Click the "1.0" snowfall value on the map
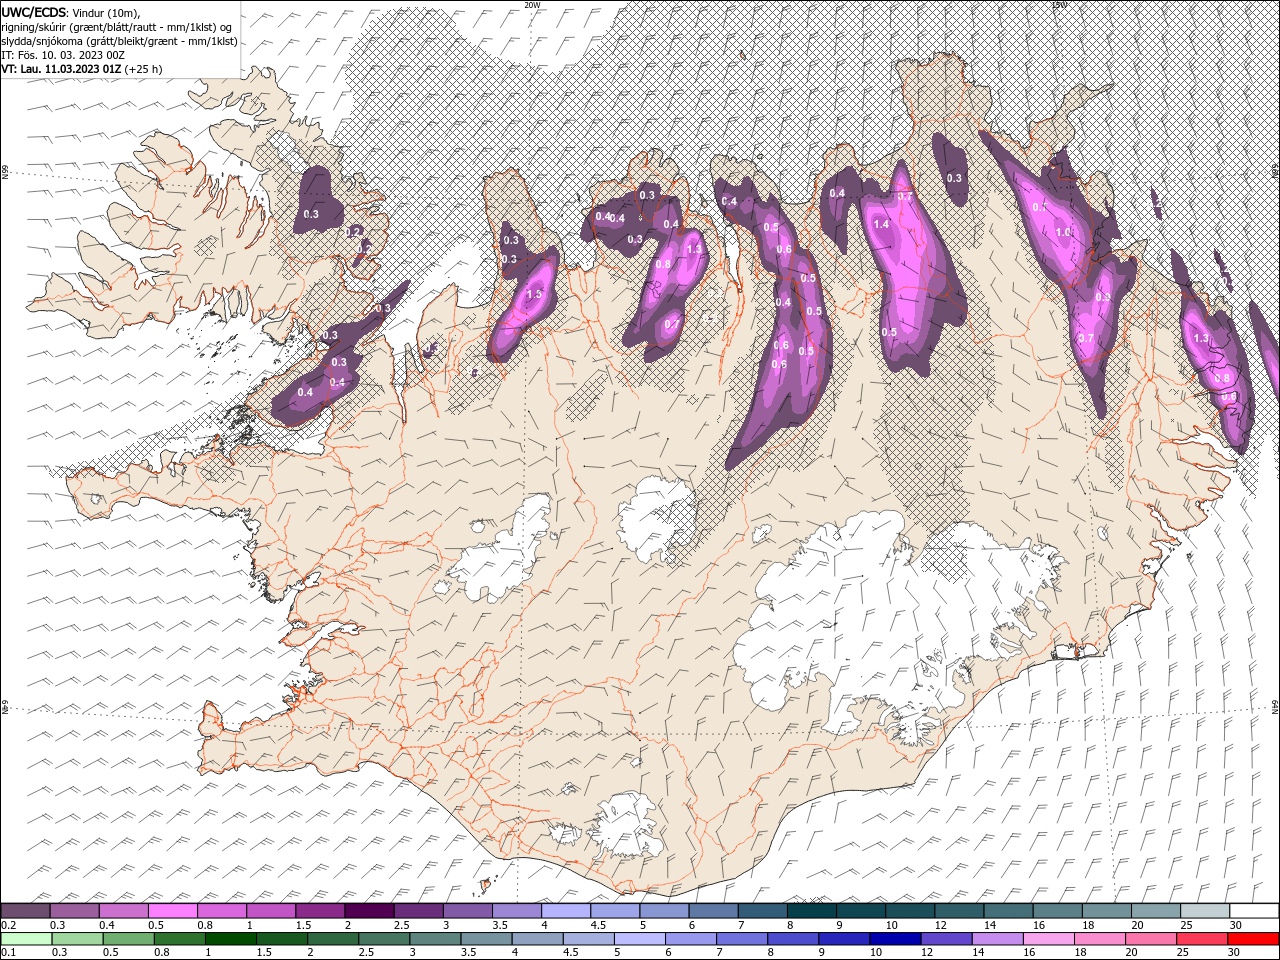Screen dimensions: 1280x960 click(x=1063, y=232)
